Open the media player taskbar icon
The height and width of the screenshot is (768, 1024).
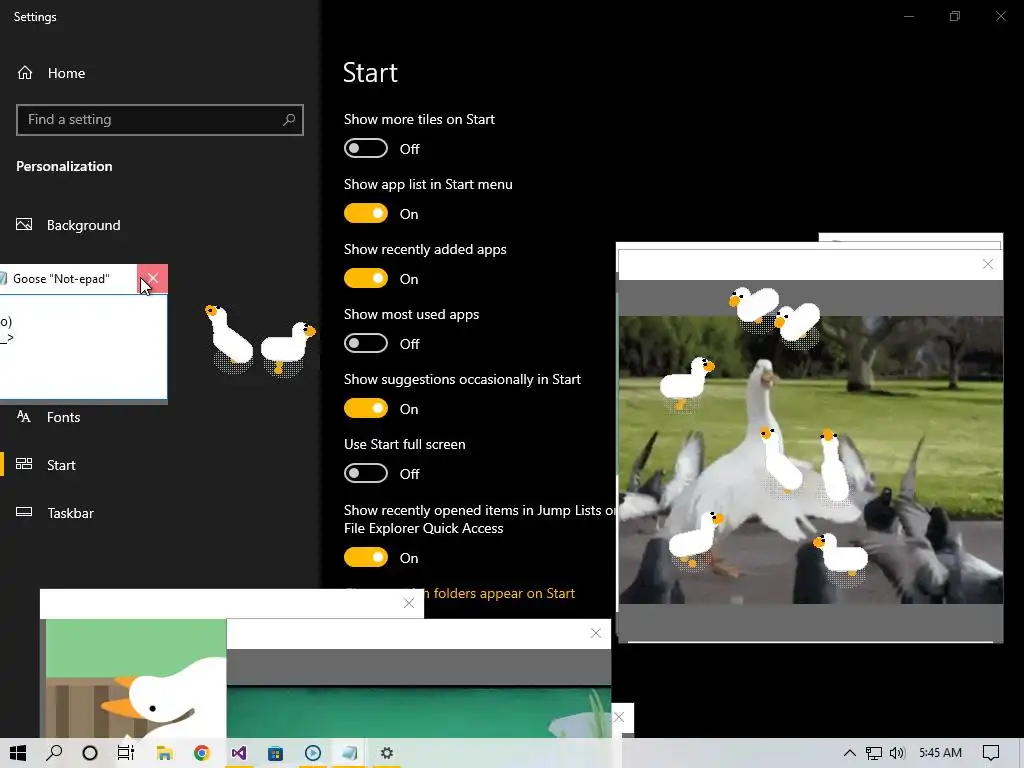pos(313,753)
